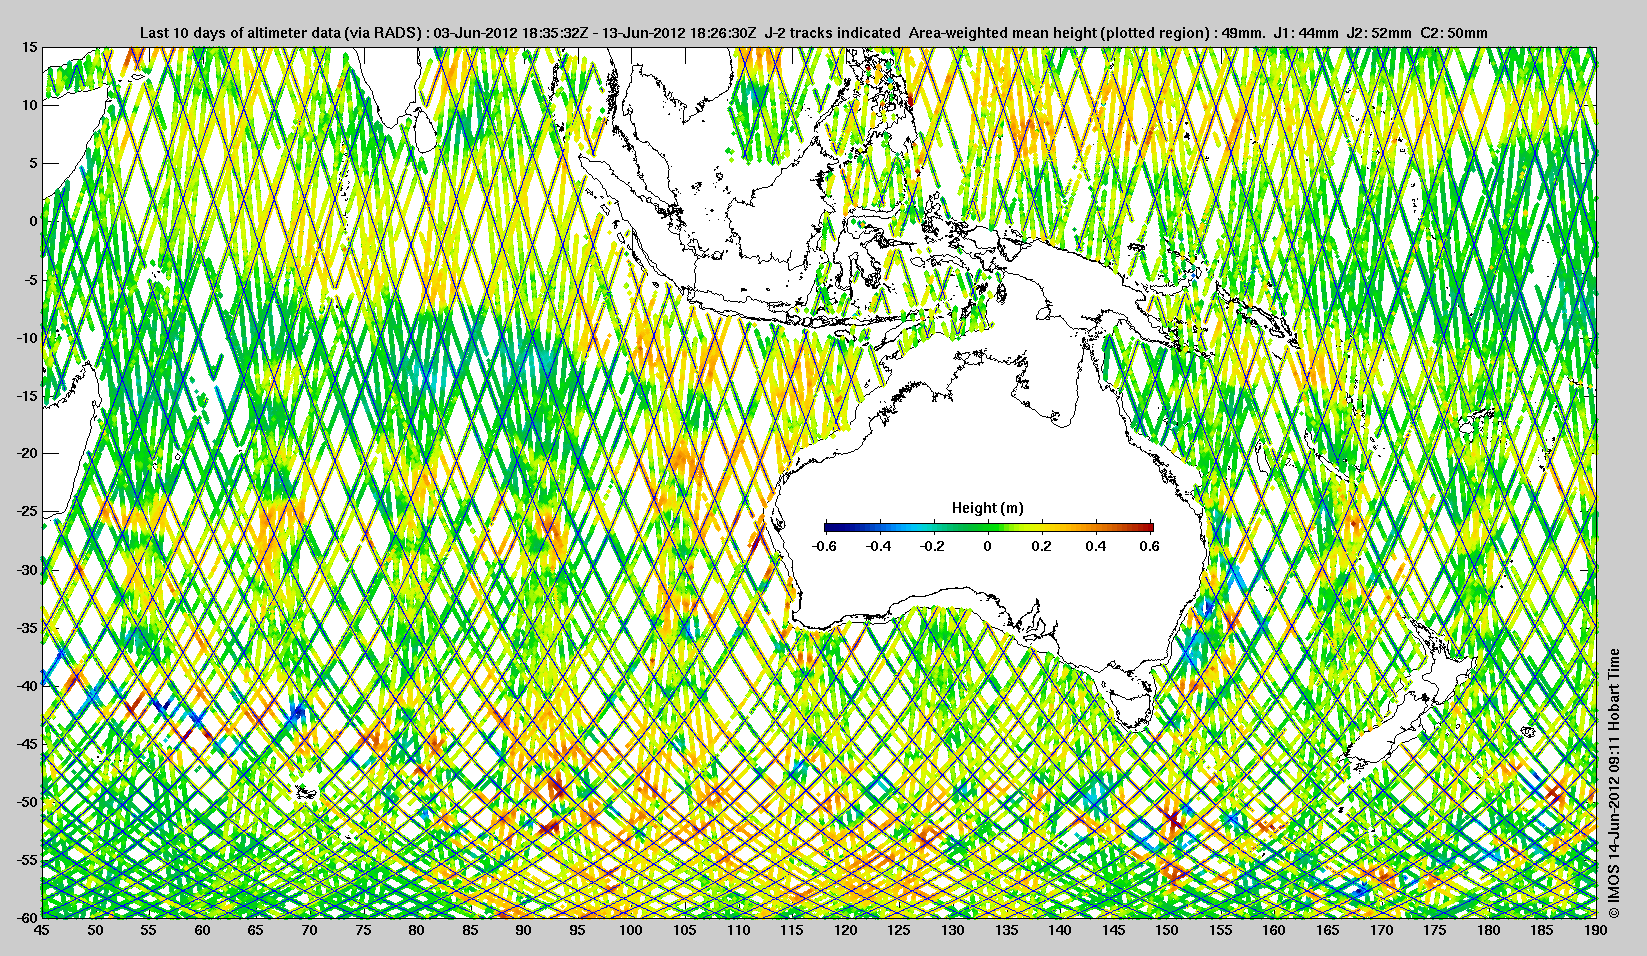Click longitude axis label 160
1647x956 pixels.
click(1274, 930)
